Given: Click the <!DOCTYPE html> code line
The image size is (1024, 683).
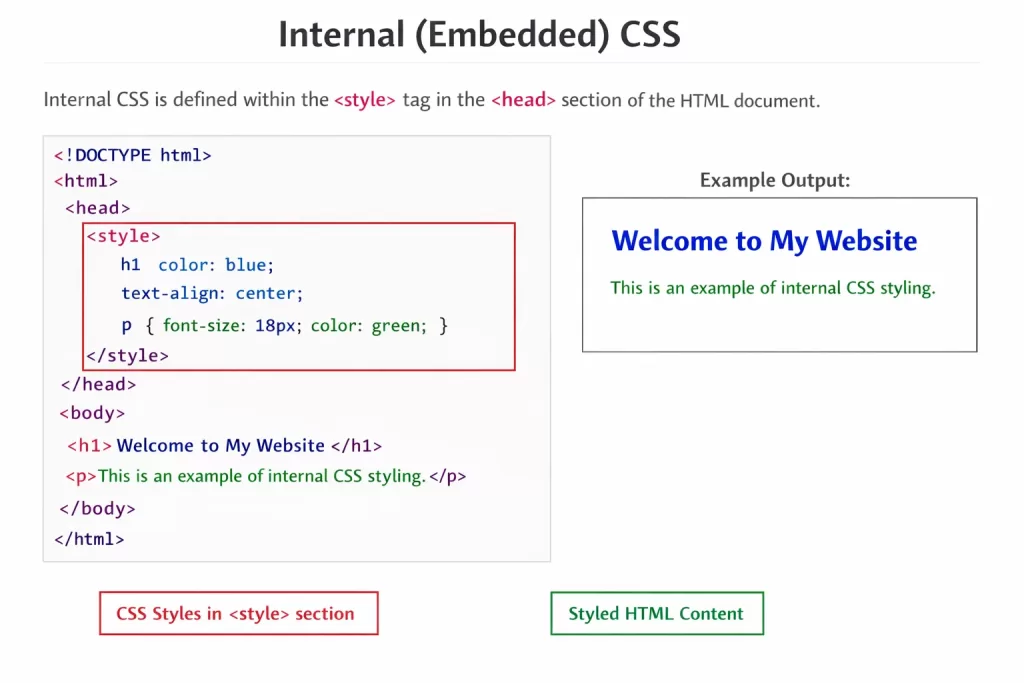Looking at the screenshot, I should click(x=133, y=155).
